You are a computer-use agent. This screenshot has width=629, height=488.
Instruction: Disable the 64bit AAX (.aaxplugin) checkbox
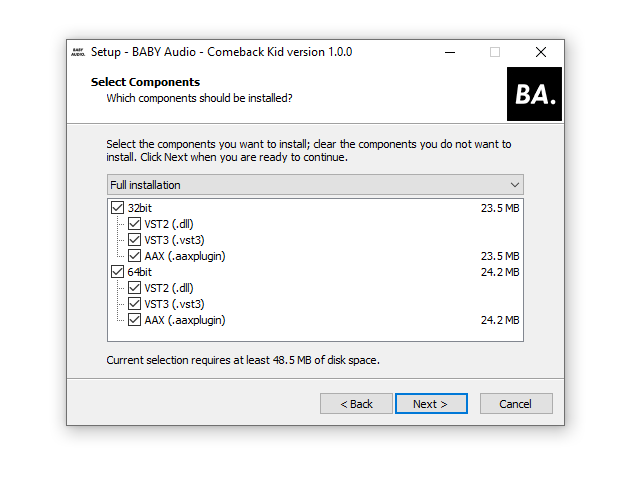coord(134,320)
